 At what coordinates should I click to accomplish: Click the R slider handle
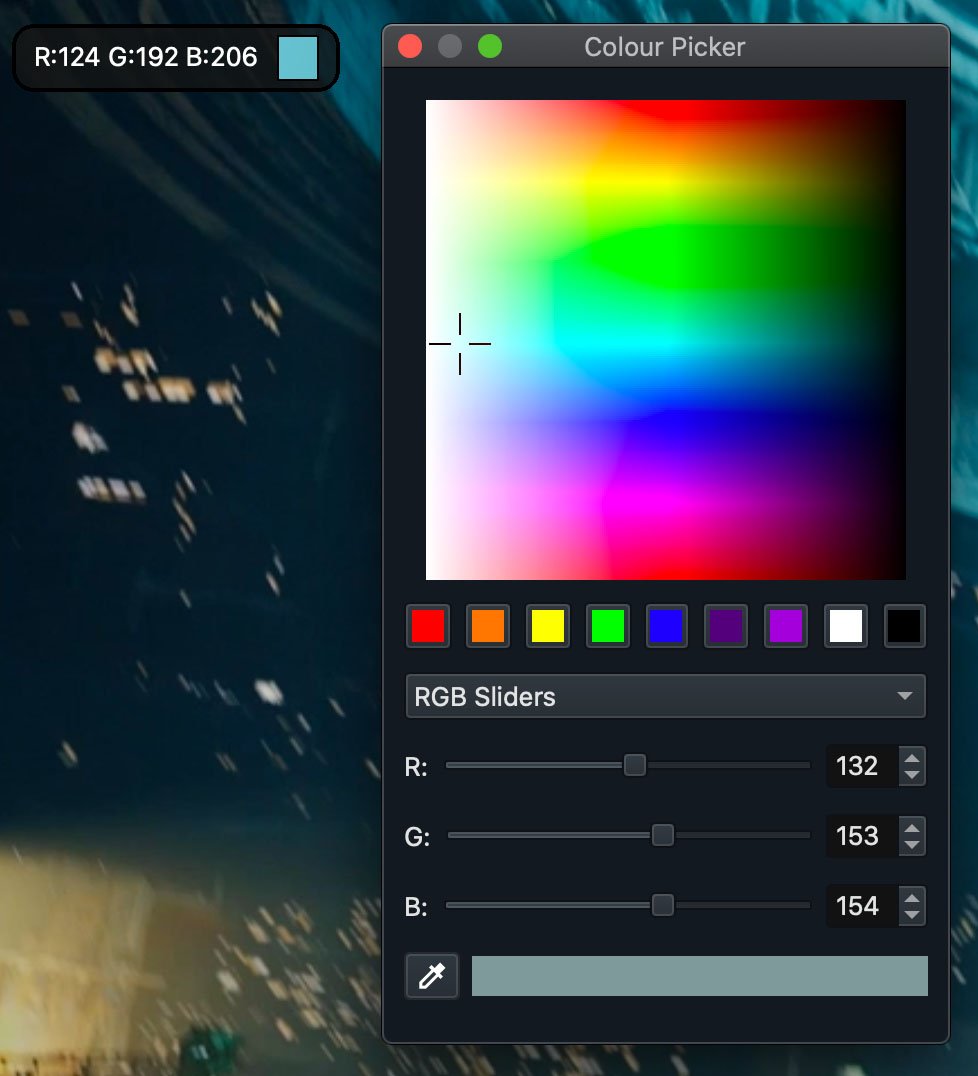click(x=635, y=766)
